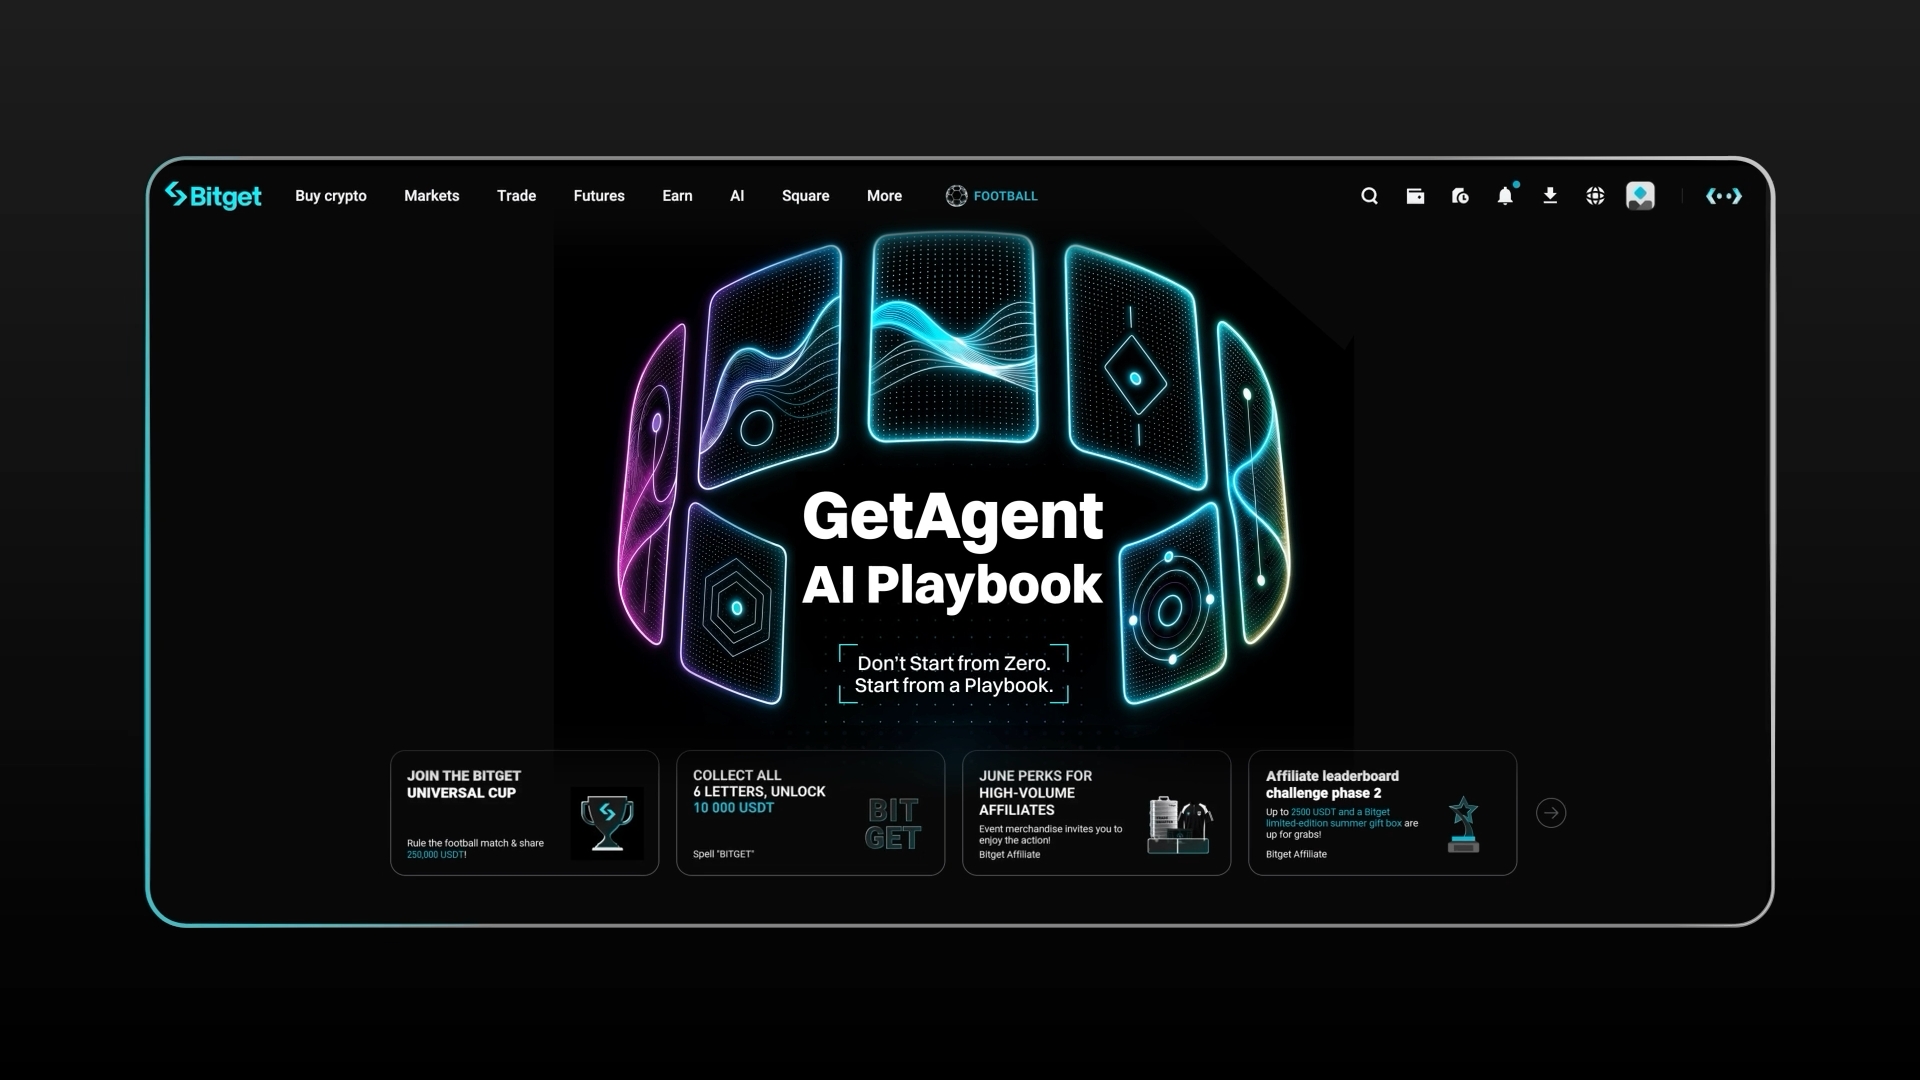
Task: Advance promo cards with the right arrow
Action: point(1551,813)
